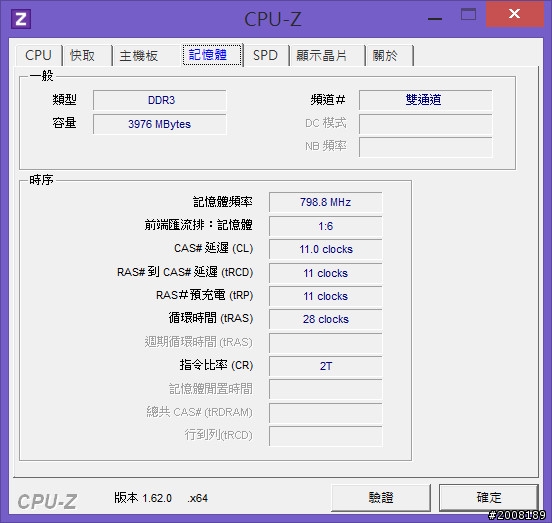Click the 確定 button
552x523 pixels.
pos(489,498)
